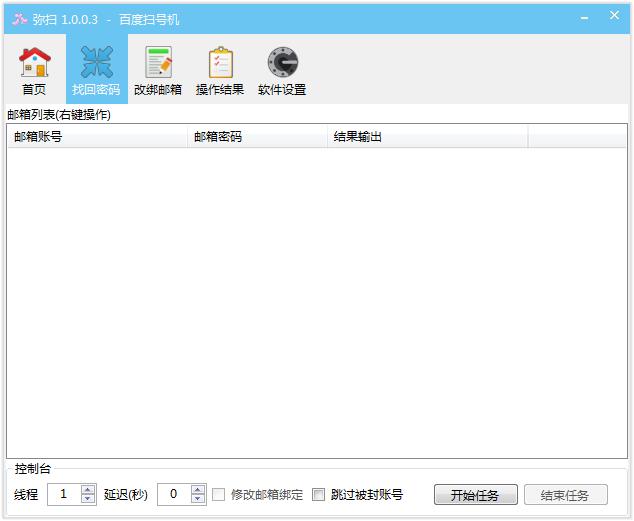The image size is (634, 521).
Task: Click the app logo in title bar
Action: coord(19,19)
